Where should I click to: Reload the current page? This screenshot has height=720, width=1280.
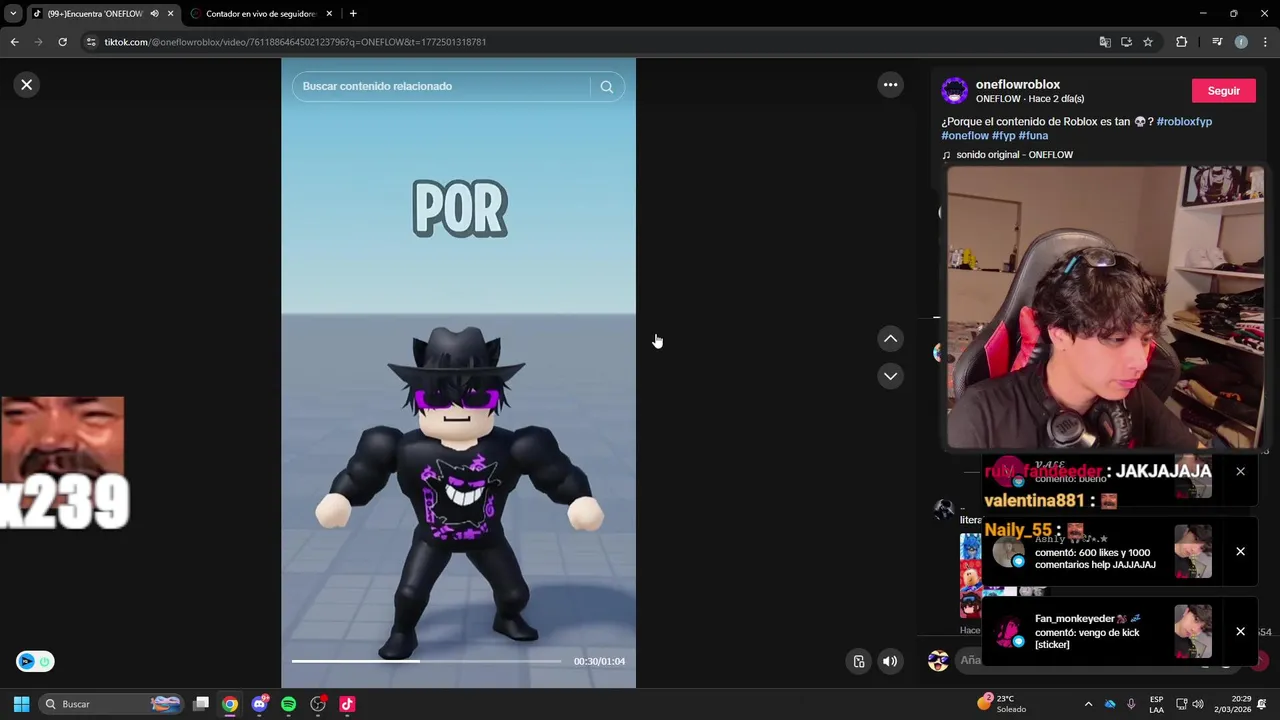62,42
